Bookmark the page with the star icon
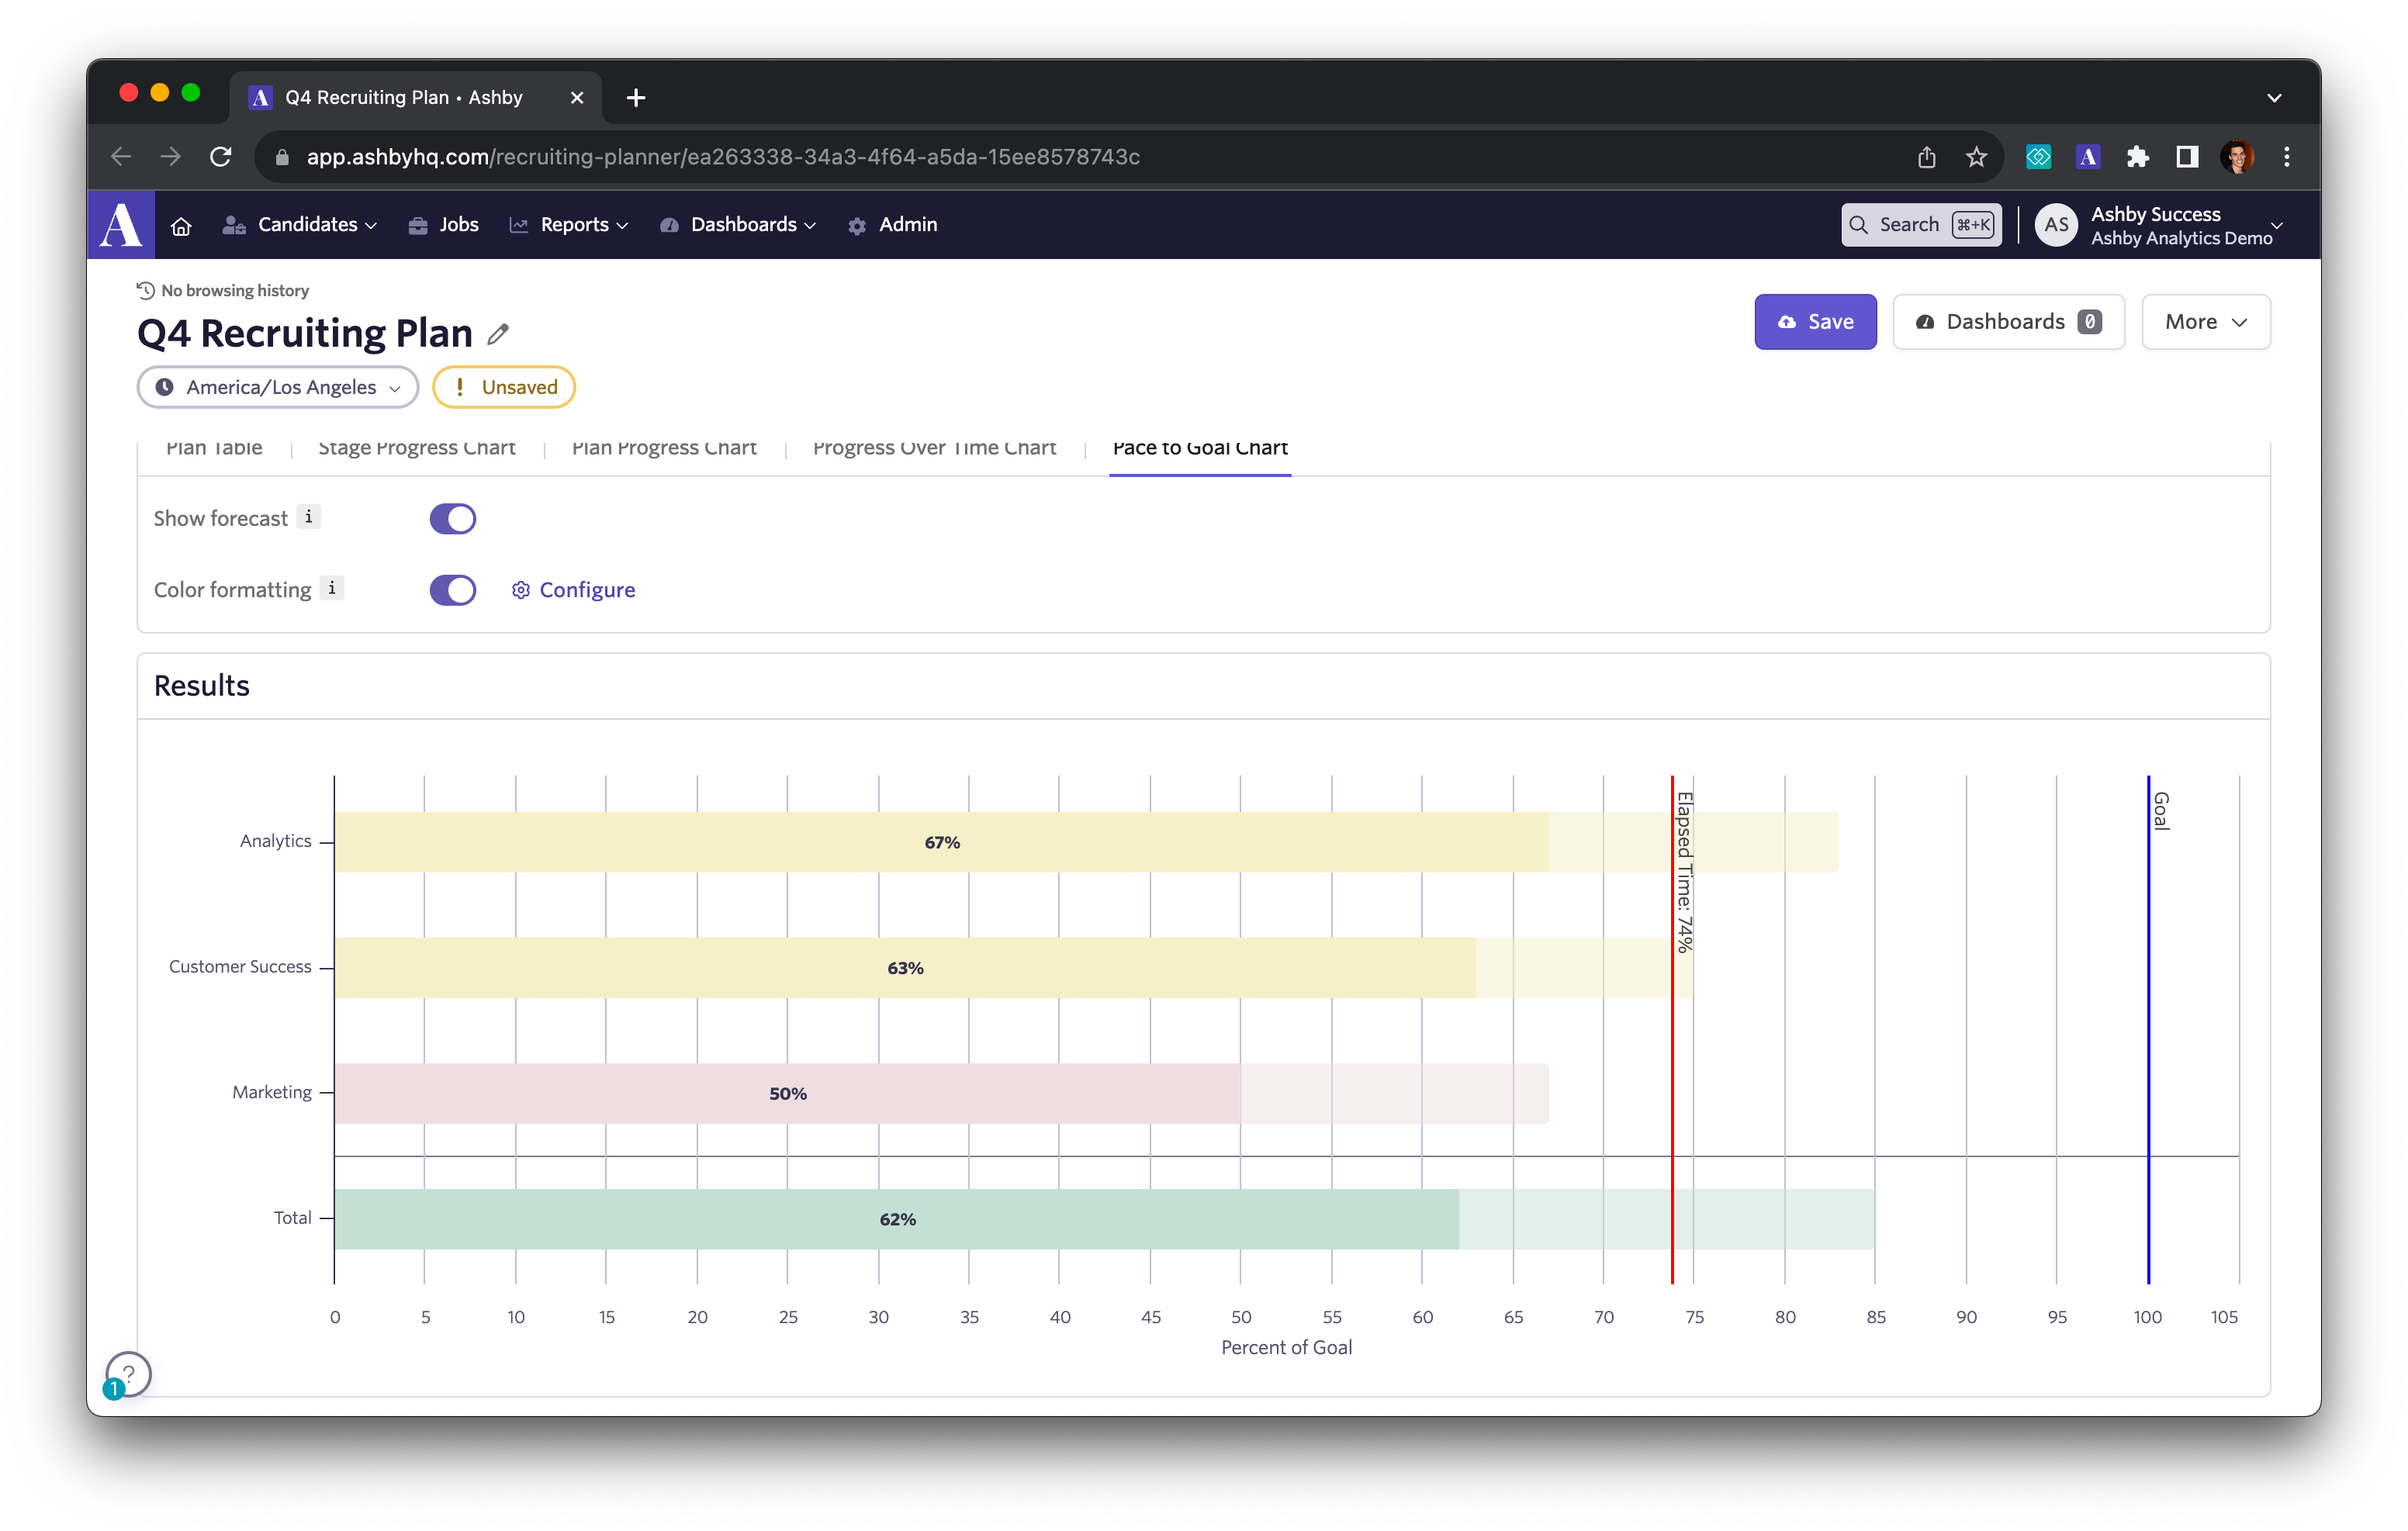Viewport: 2408px width, 1531px height. 1976,157
